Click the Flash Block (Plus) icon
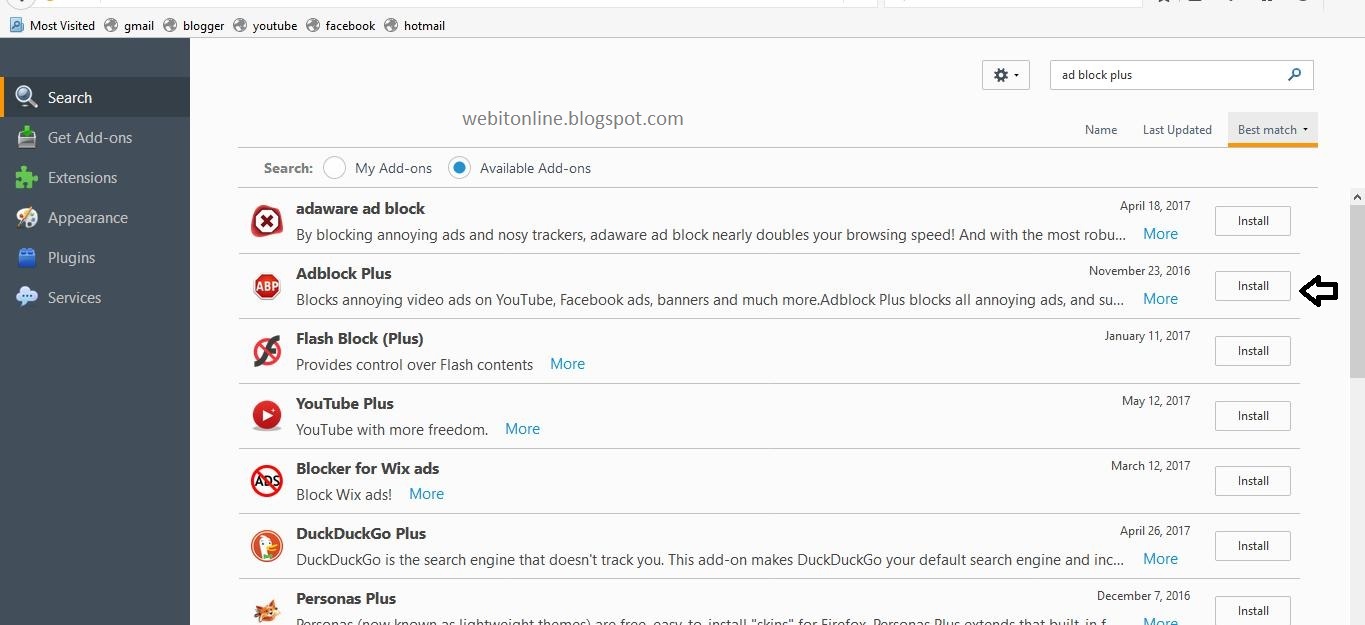The width and height of the screenshot is (1365, 625). (x=267, y=351)
